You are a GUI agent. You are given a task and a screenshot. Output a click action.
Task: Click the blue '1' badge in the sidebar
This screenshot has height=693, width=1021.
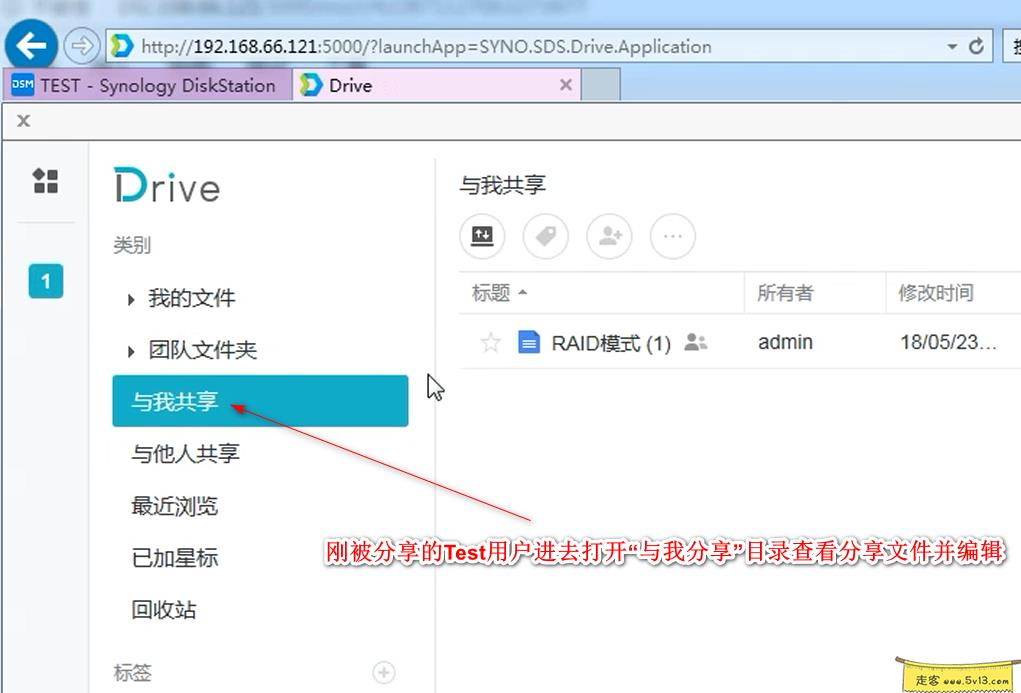[x=44, y=281]
